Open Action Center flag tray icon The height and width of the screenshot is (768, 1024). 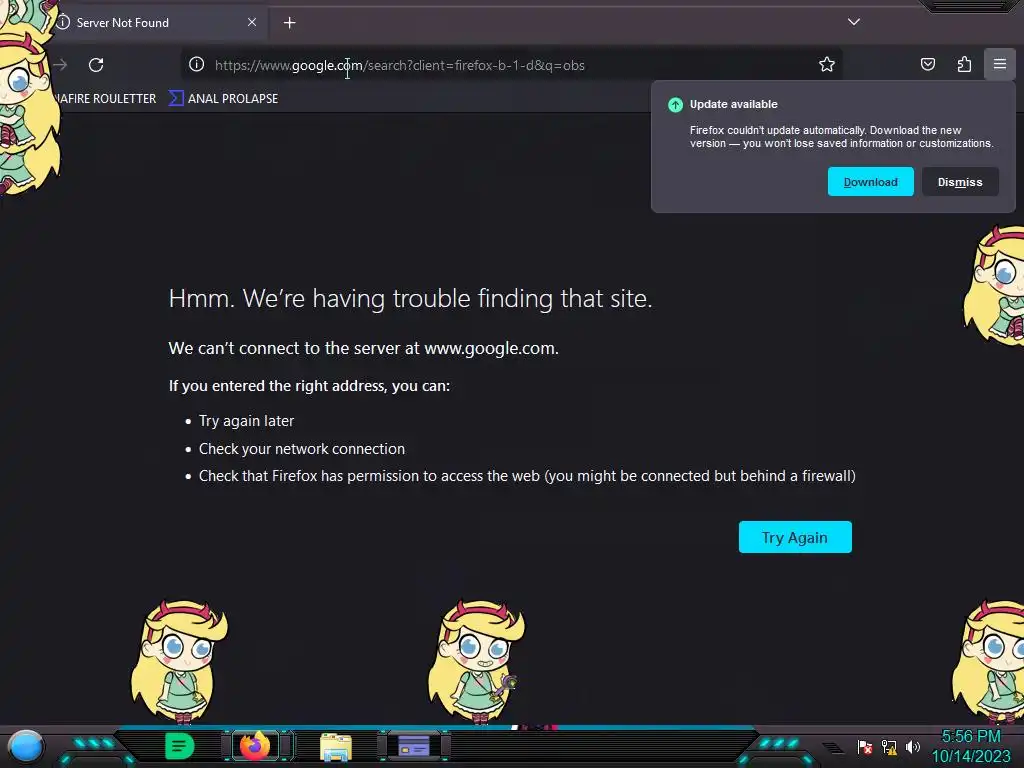[865, 747]
